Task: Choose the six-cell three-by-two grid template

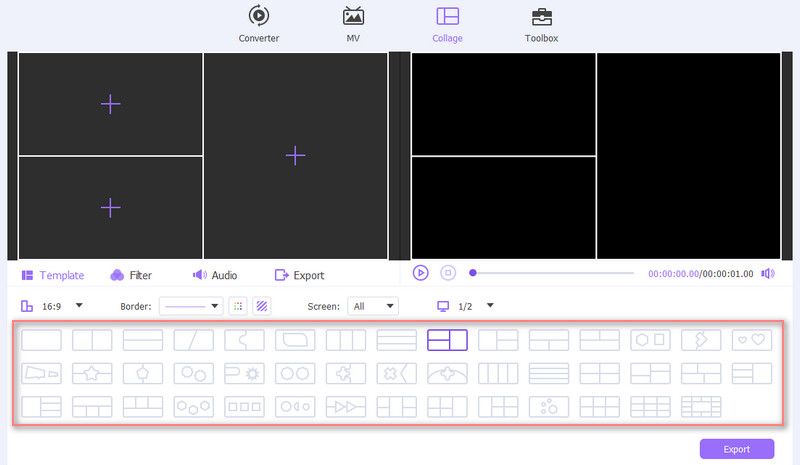Action: pyautogui.click(x=599, y=407)
